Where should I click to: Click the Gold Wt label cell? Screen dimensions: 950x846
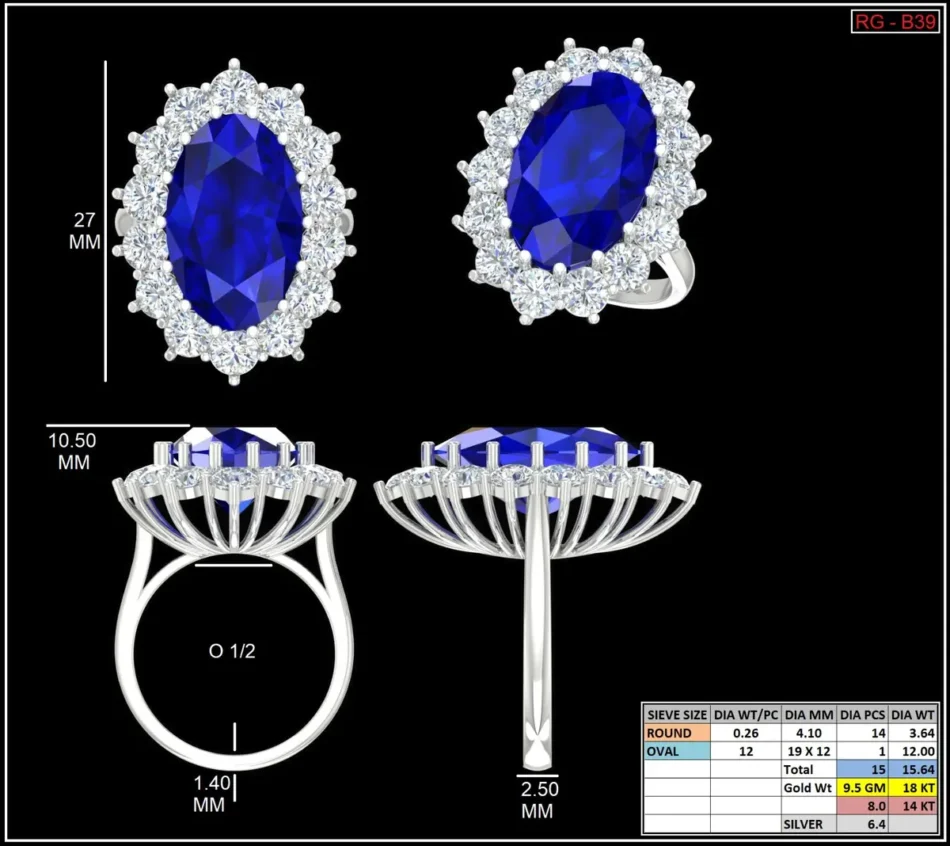coord(809,788)
